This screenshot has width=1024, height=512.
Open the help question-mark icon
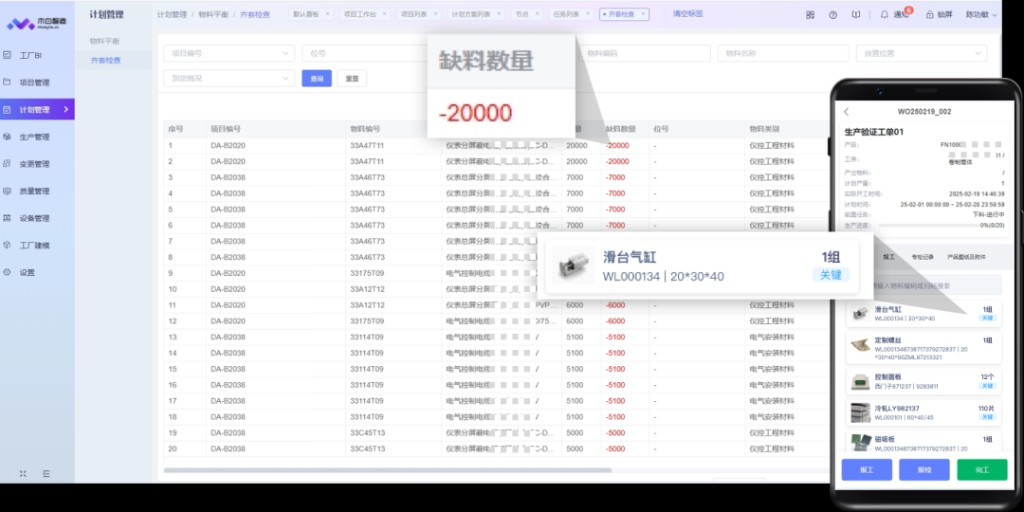(x=833, y=14)
